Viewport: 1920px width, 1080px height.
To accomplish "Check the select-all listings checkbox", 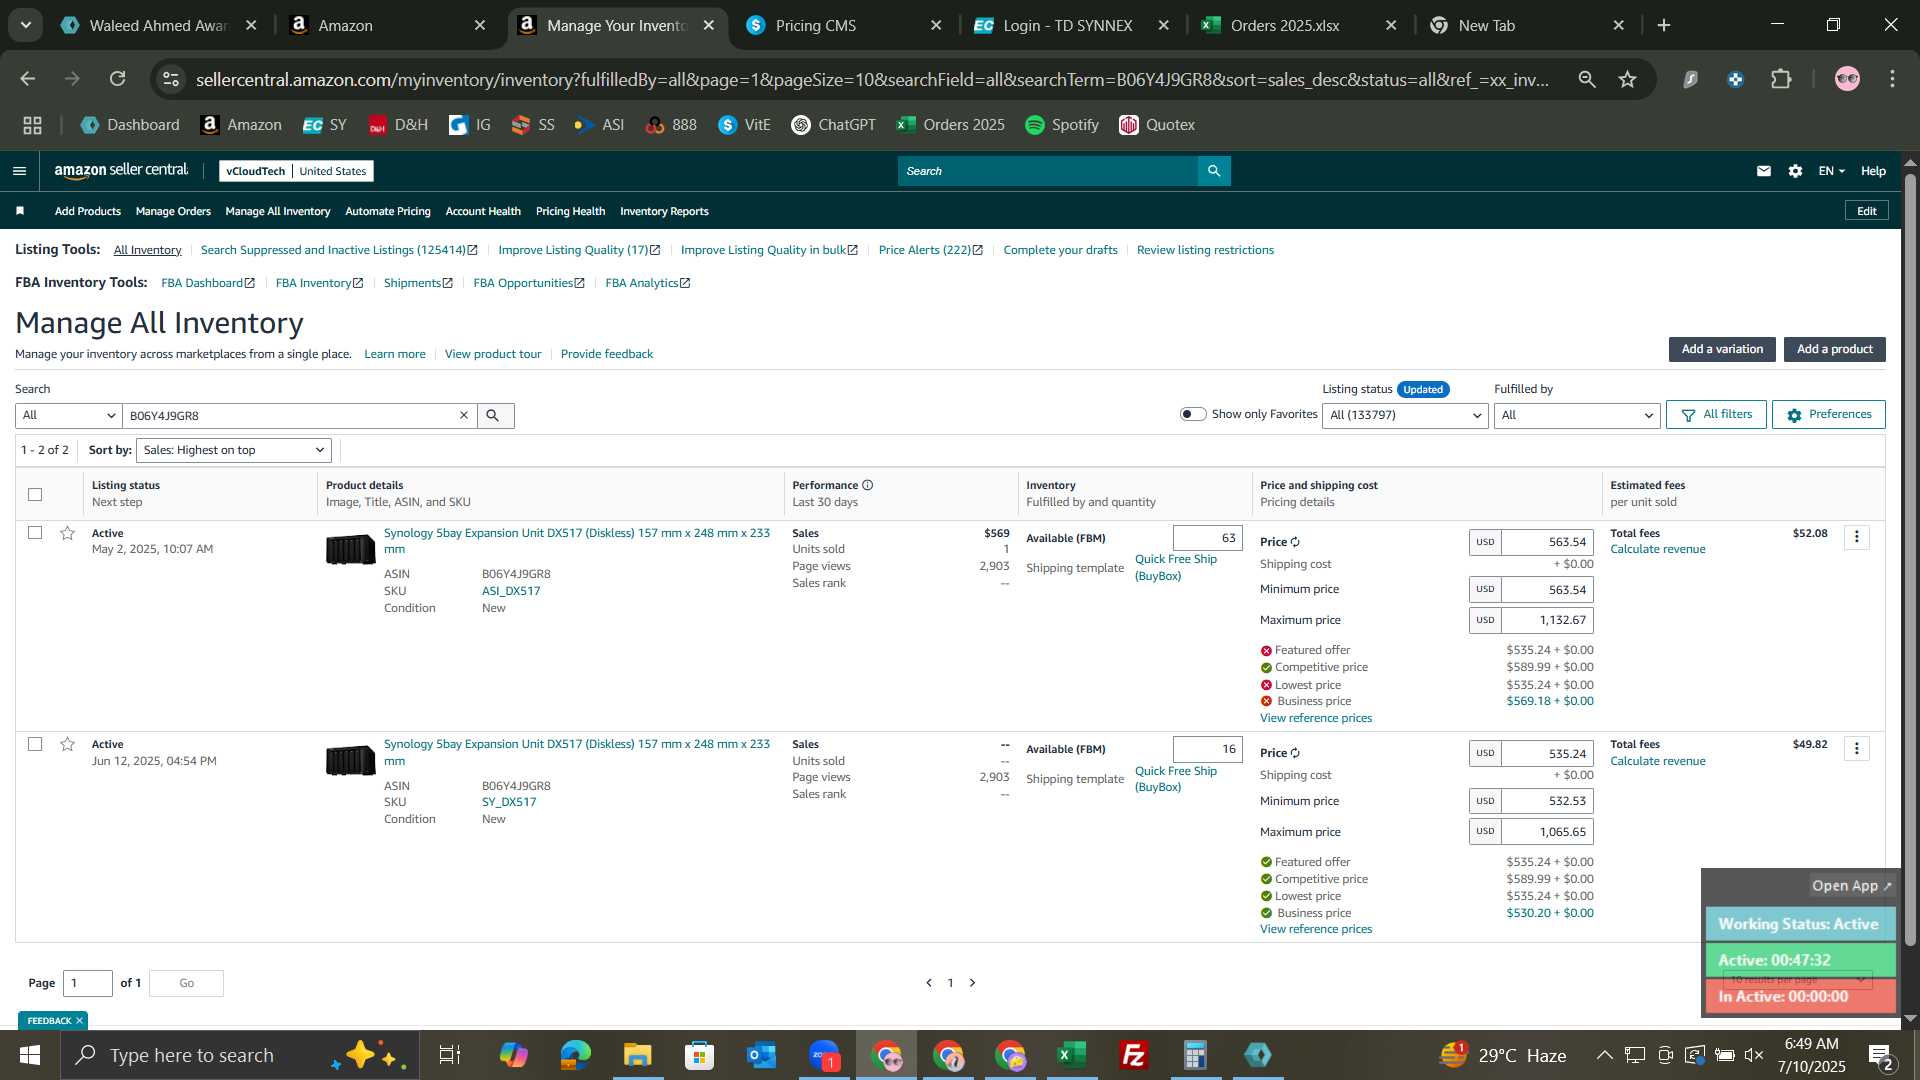I will (x=35, y=494).
